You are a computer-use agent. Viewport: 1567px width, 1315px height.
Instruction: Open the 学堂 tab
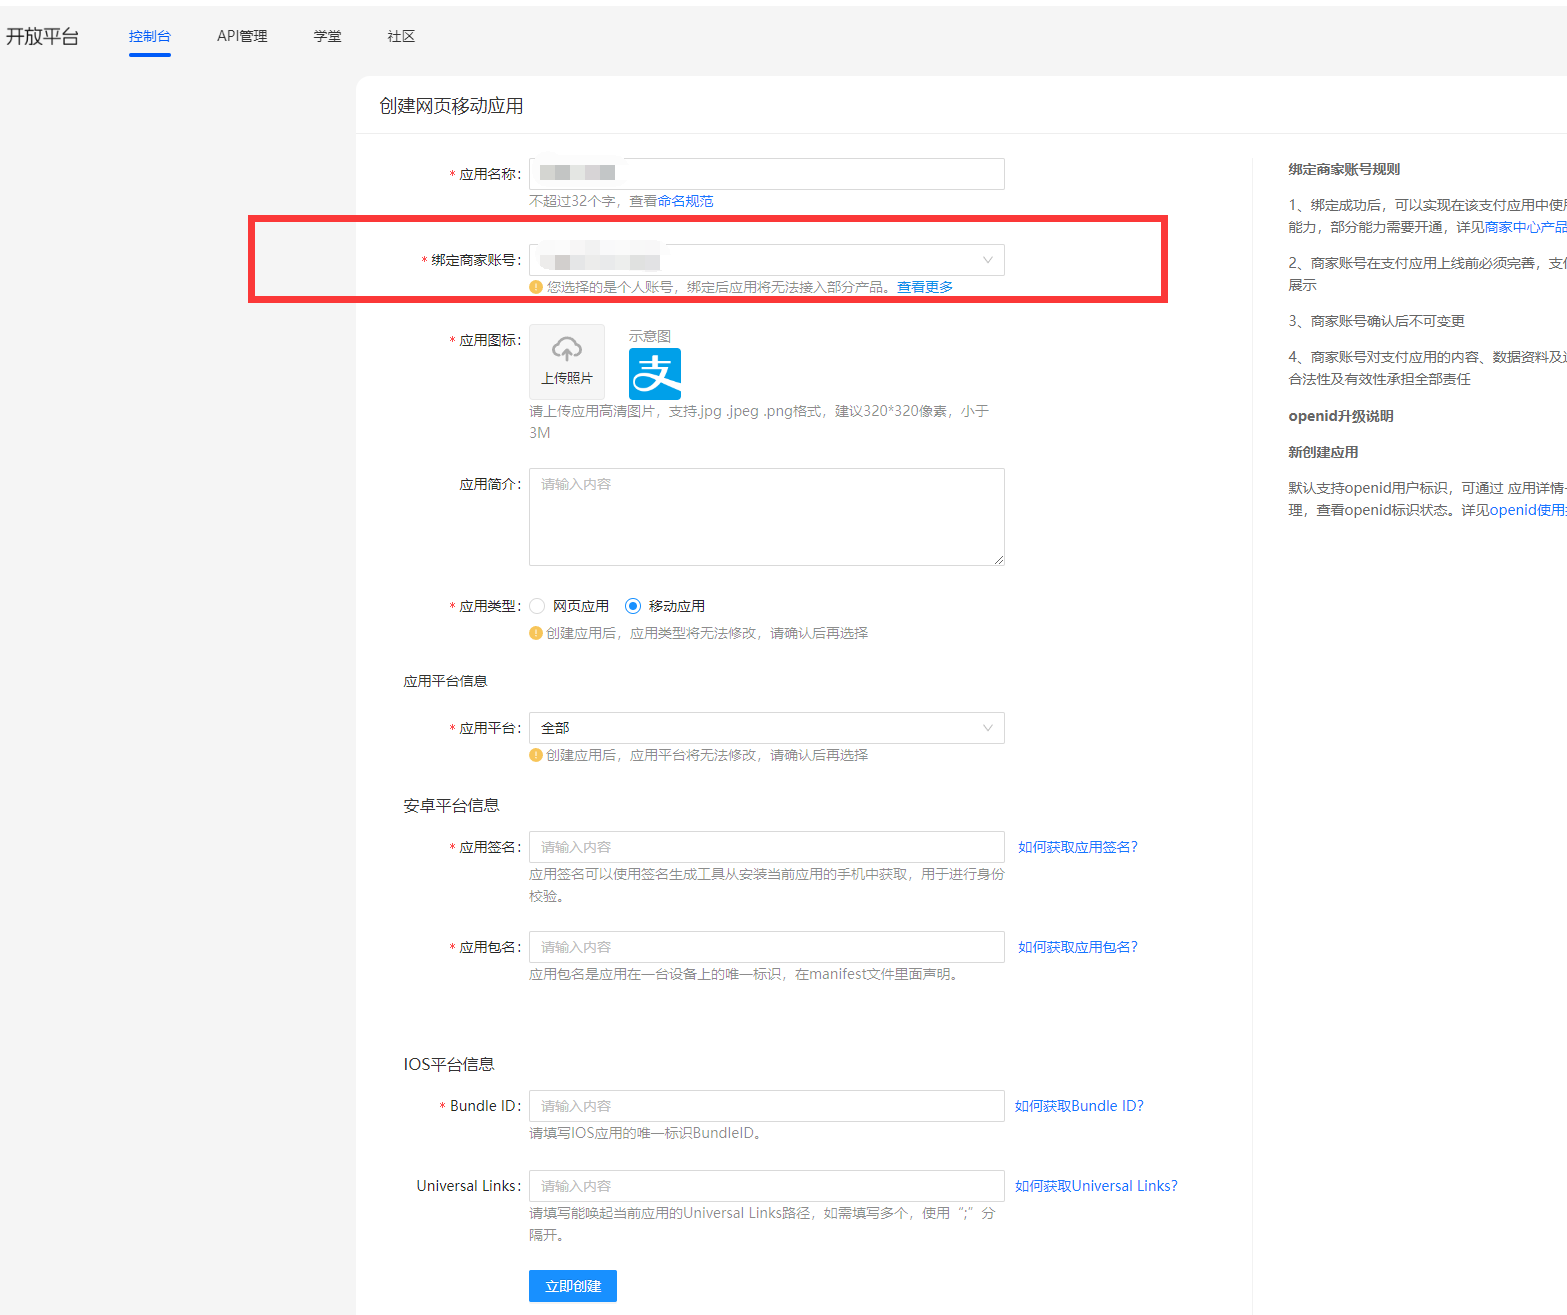point(327,36)
